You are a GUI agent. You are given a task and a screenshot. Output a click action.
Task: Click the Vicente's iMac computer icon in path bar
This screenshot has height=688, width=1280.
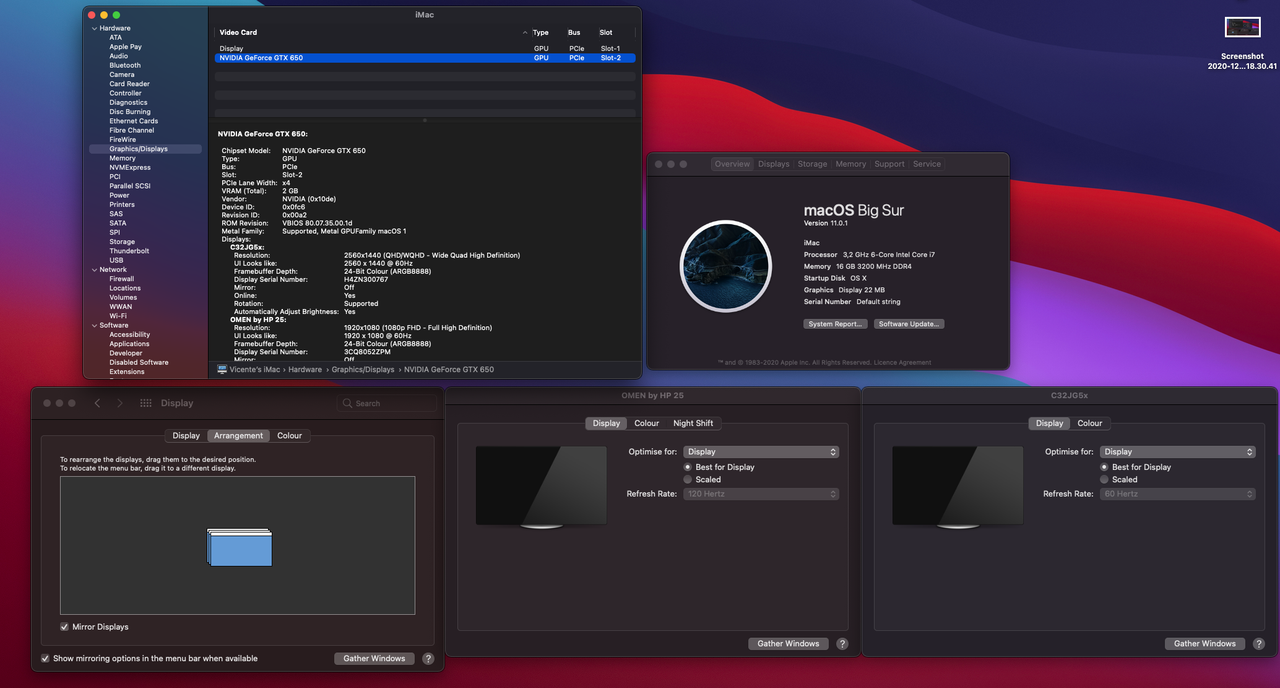point(222,369)
